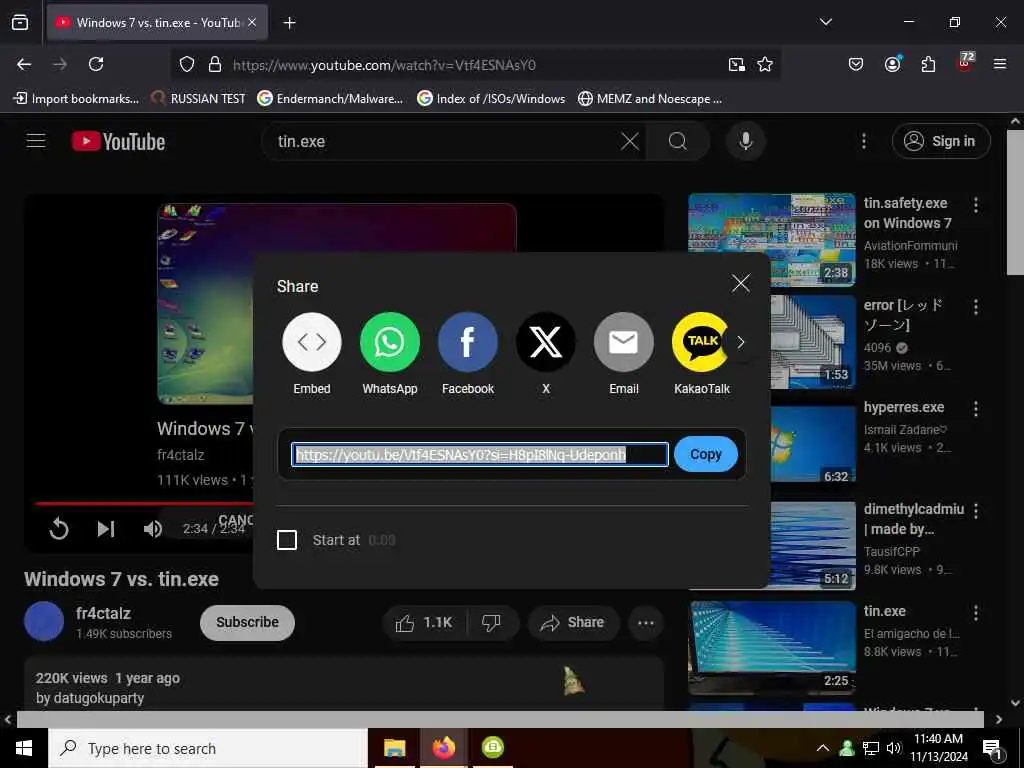Open the Firefox account icon
The image size is (1024, 768).
[x=892, y=63]
